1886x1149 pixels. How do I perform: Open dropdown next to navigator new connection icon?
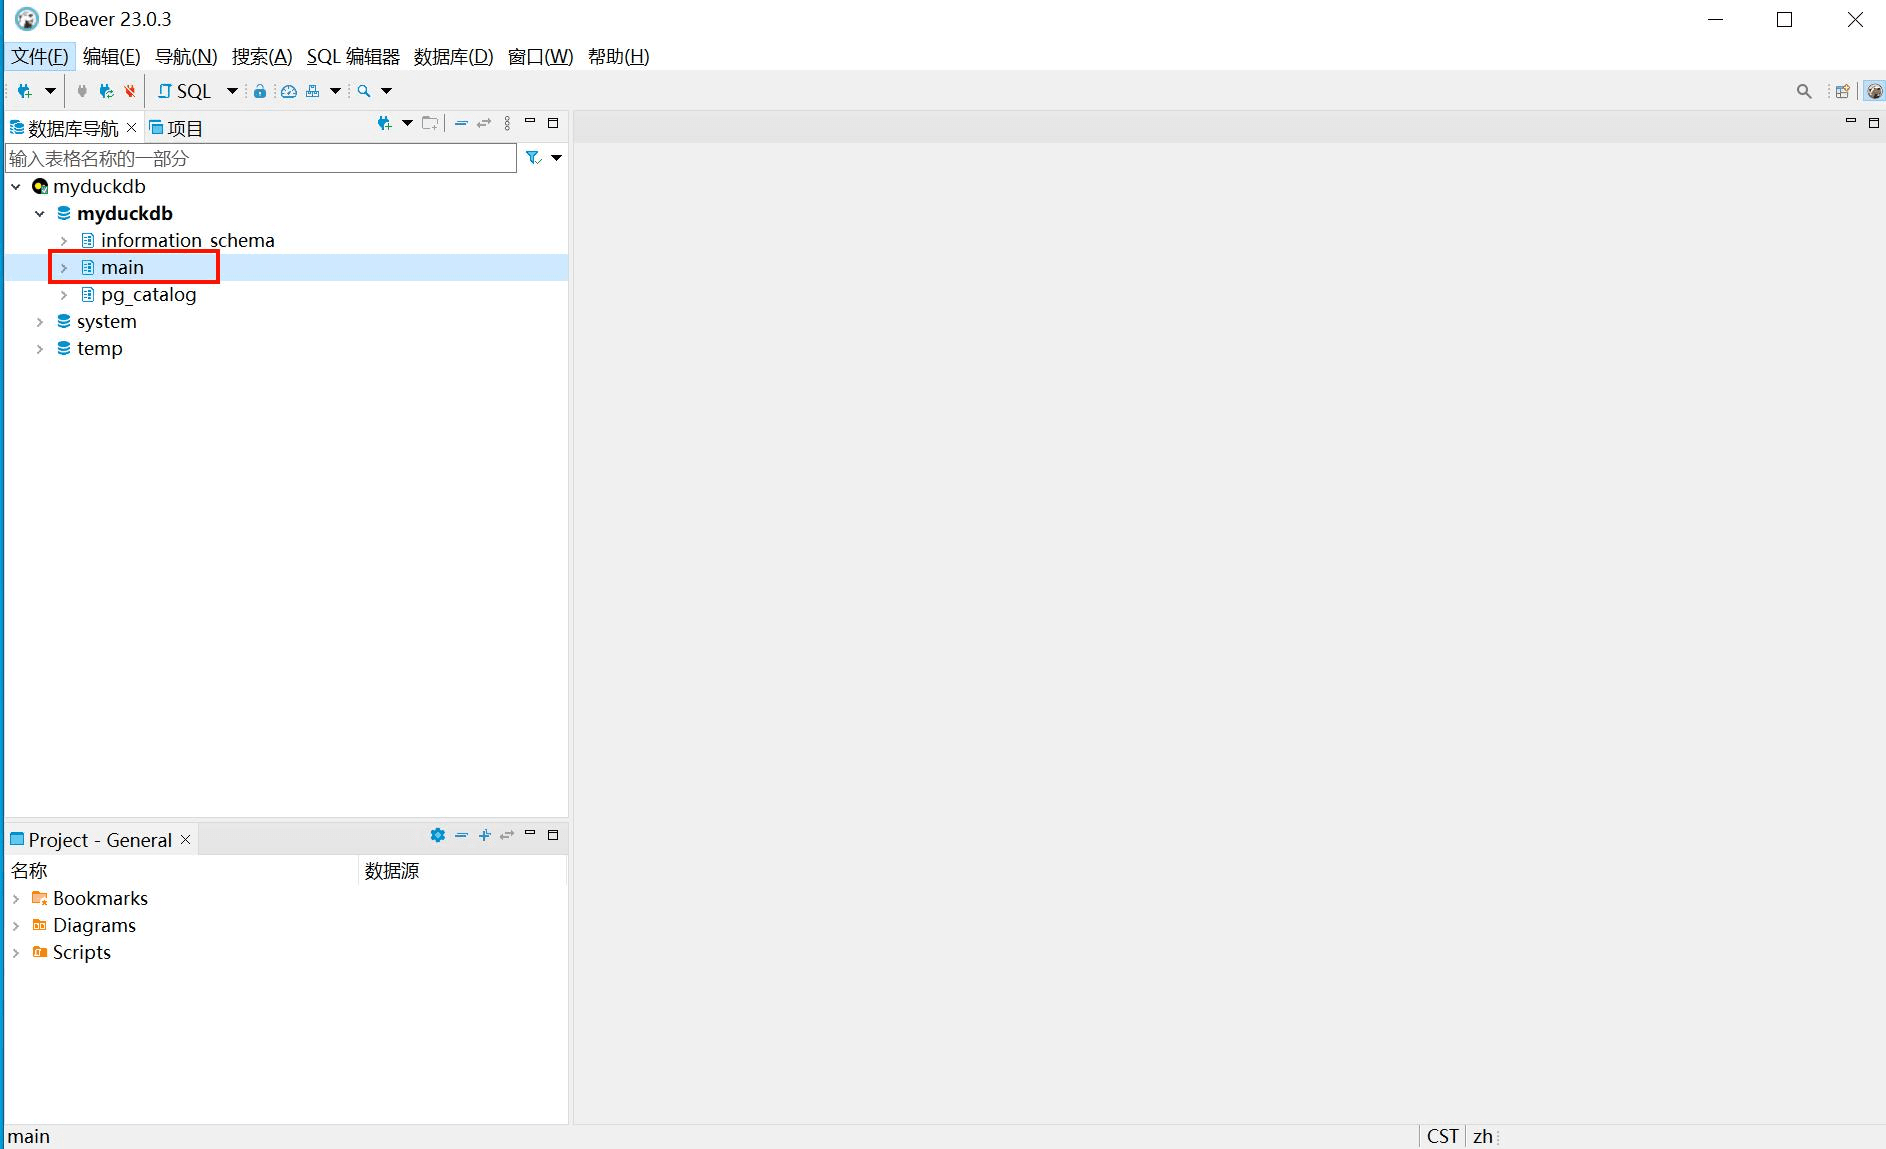[x=407, y=123]
